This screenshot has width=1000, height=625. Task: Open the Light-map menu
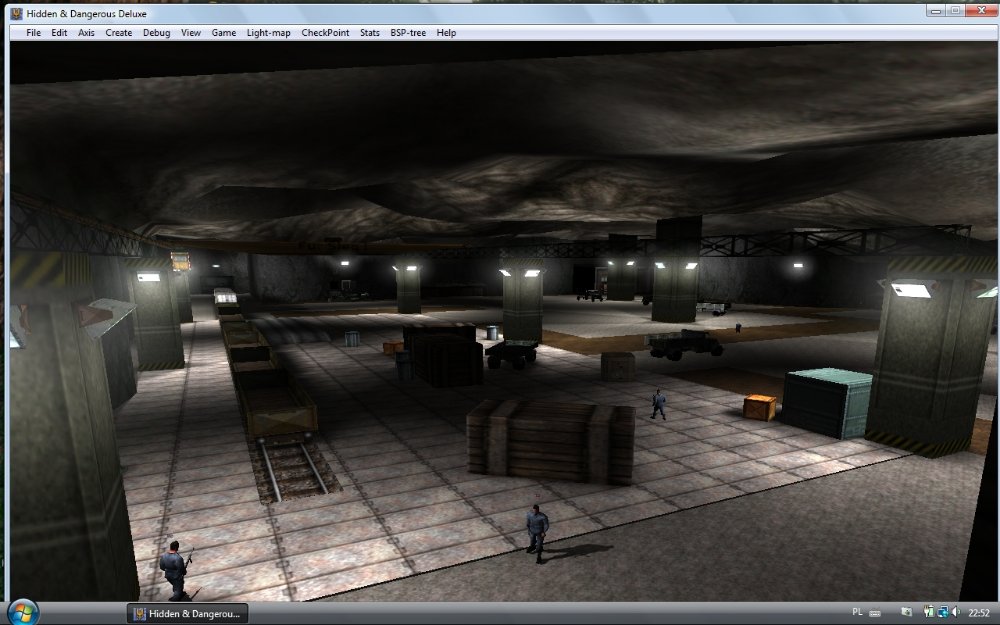[268, 33]
